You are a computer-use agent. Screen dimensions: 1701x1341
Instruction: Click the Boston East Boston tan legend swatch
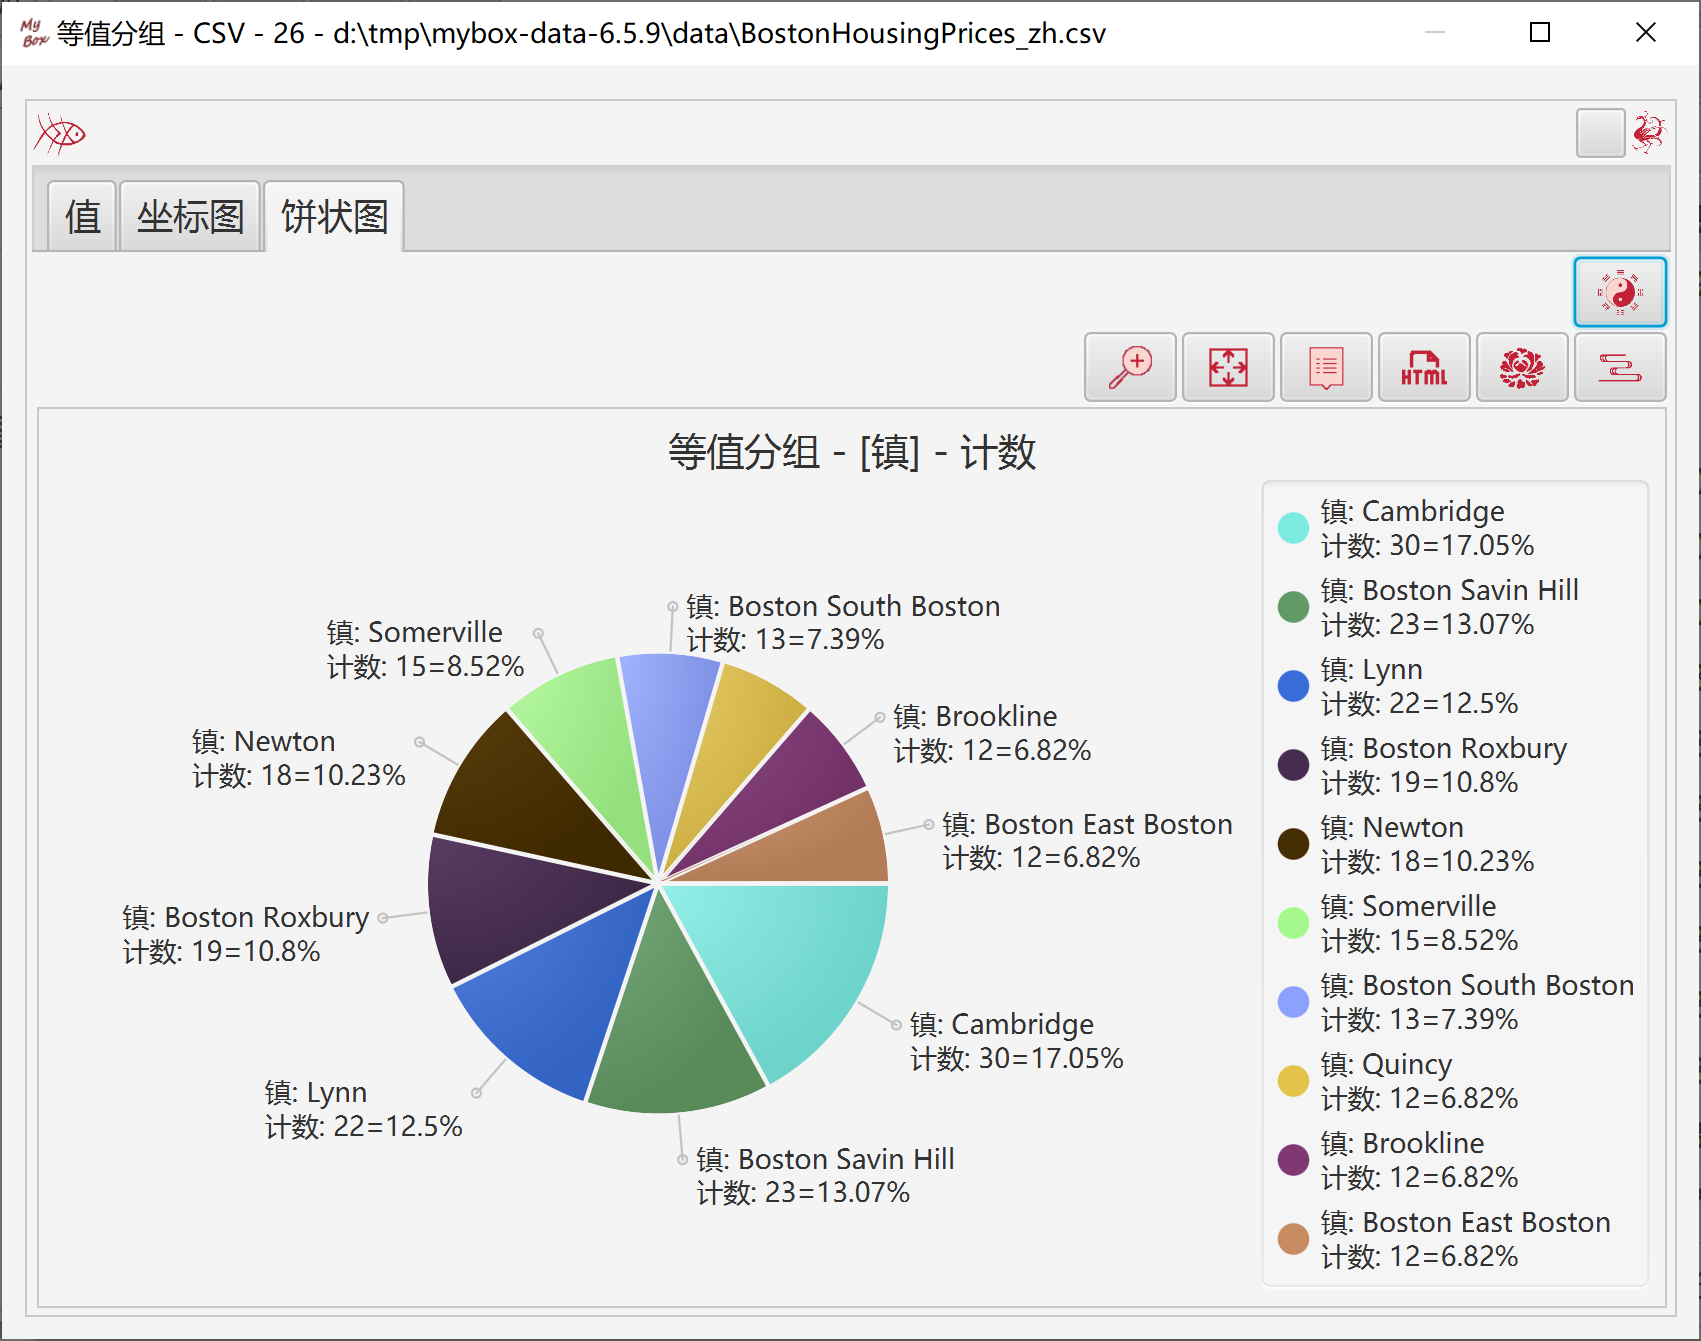tap(1293, 1239)
